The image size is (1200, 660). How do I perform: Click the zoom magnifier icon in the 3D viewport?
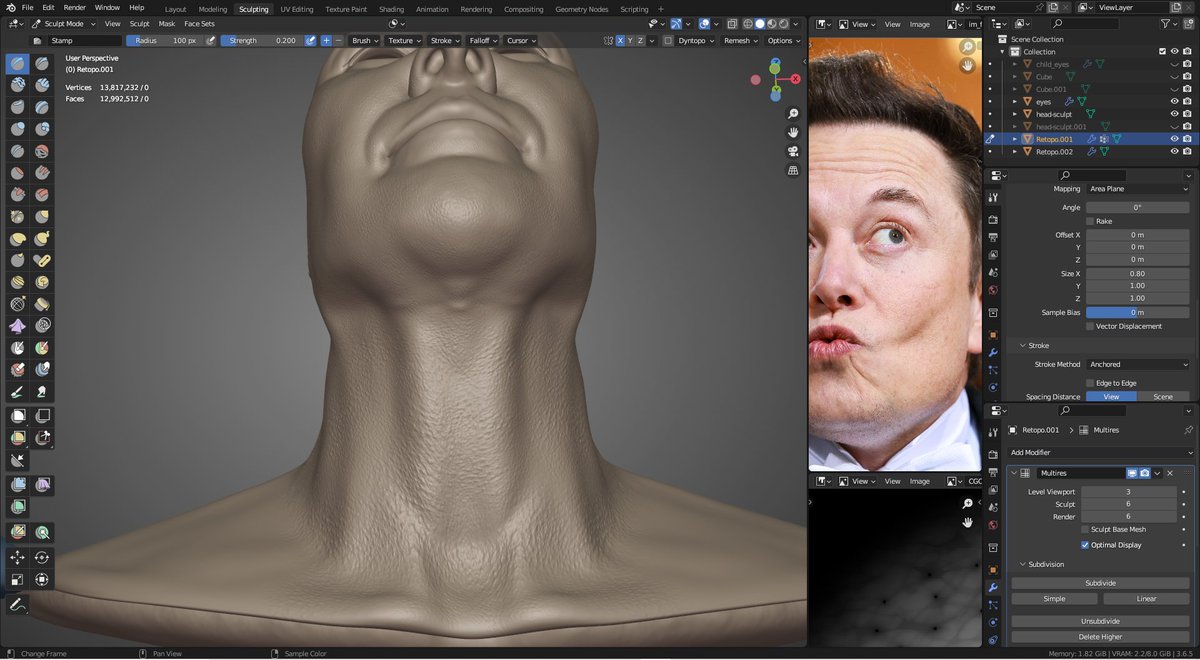(793, 114)
